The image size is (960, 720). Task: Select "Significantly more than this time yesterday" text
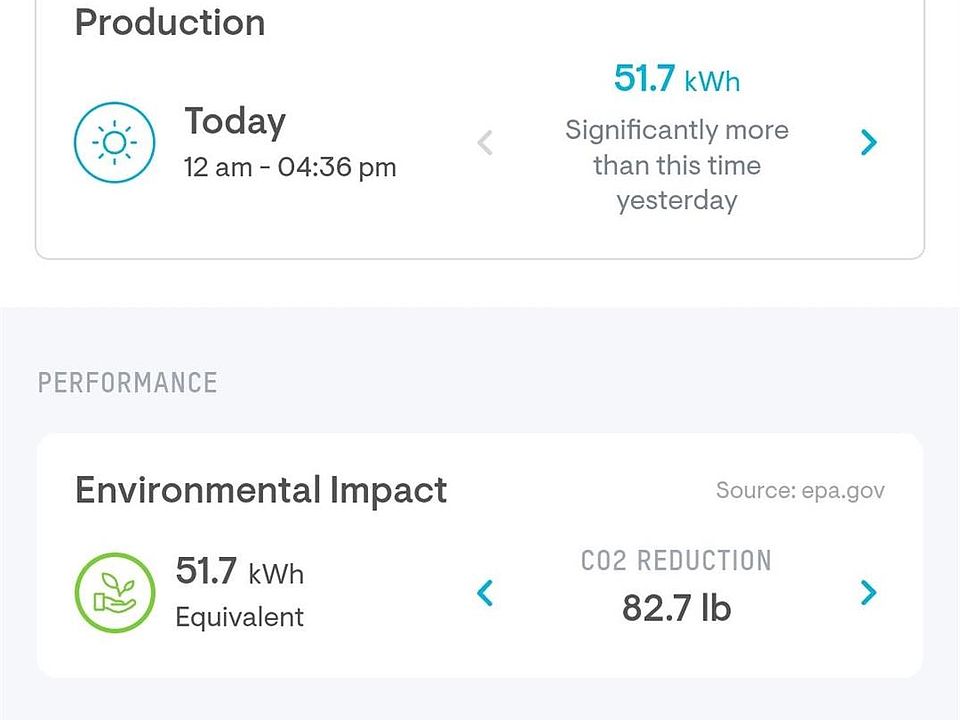tap(677, 165)
